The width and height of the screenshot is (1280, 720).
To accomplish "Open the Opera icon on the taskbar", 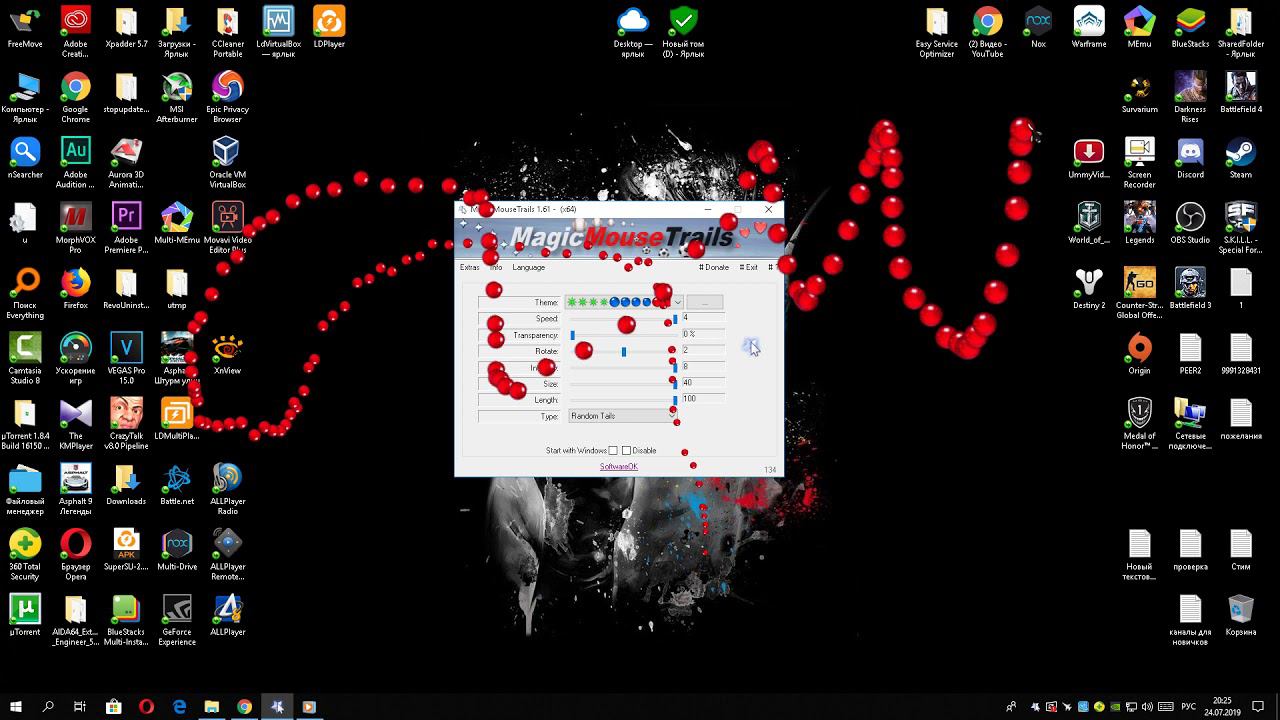I will tap(146, 706).
